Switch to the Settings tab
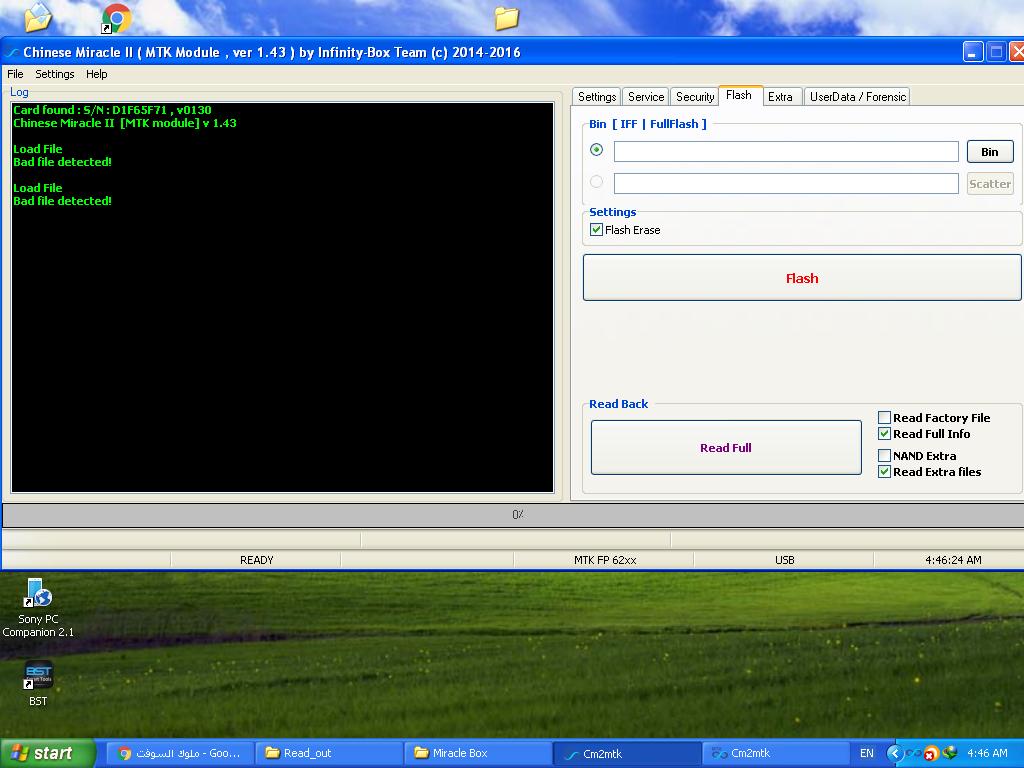This screenshot has height=768, width=1024. click(x=597, y=97)
